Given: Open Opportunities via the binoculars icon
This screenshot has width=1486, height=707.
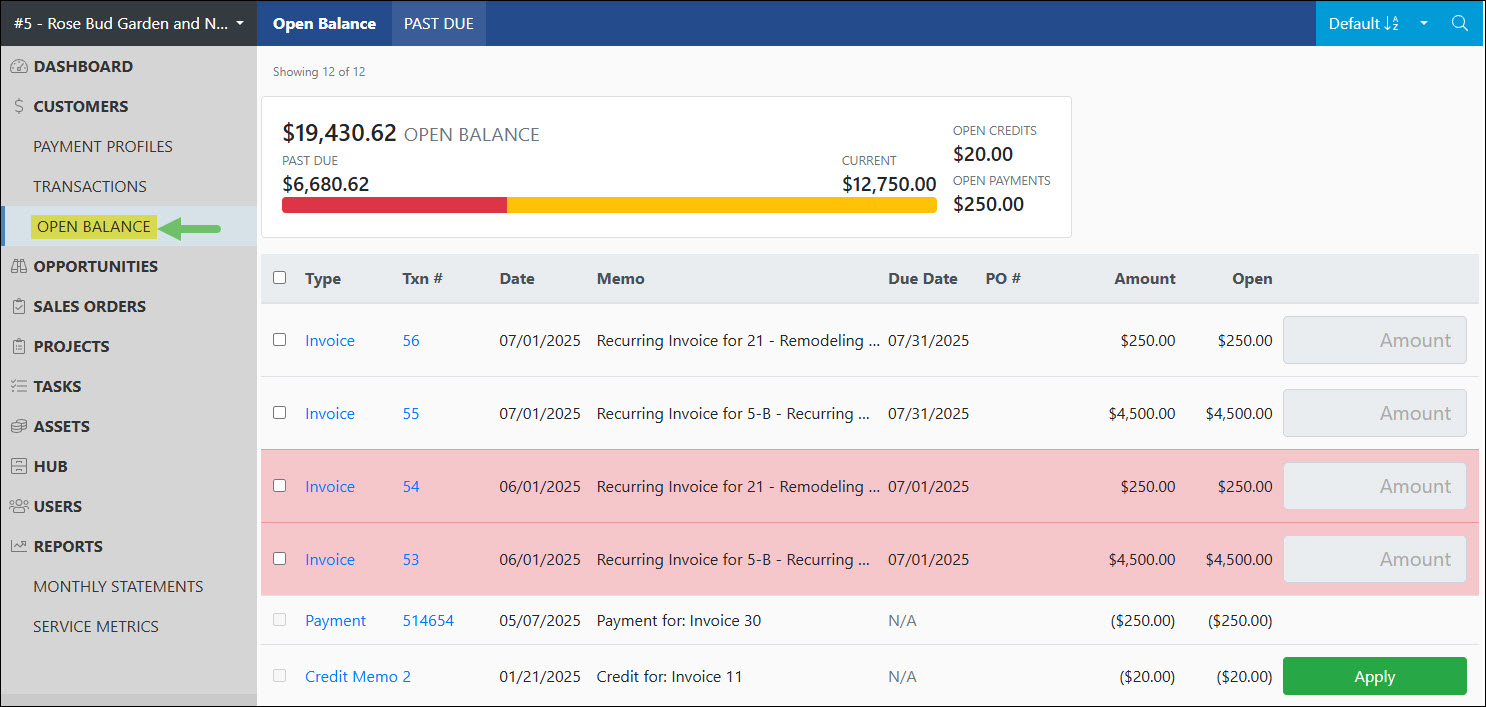Looking at the screenshot, I should coord(19,266).
